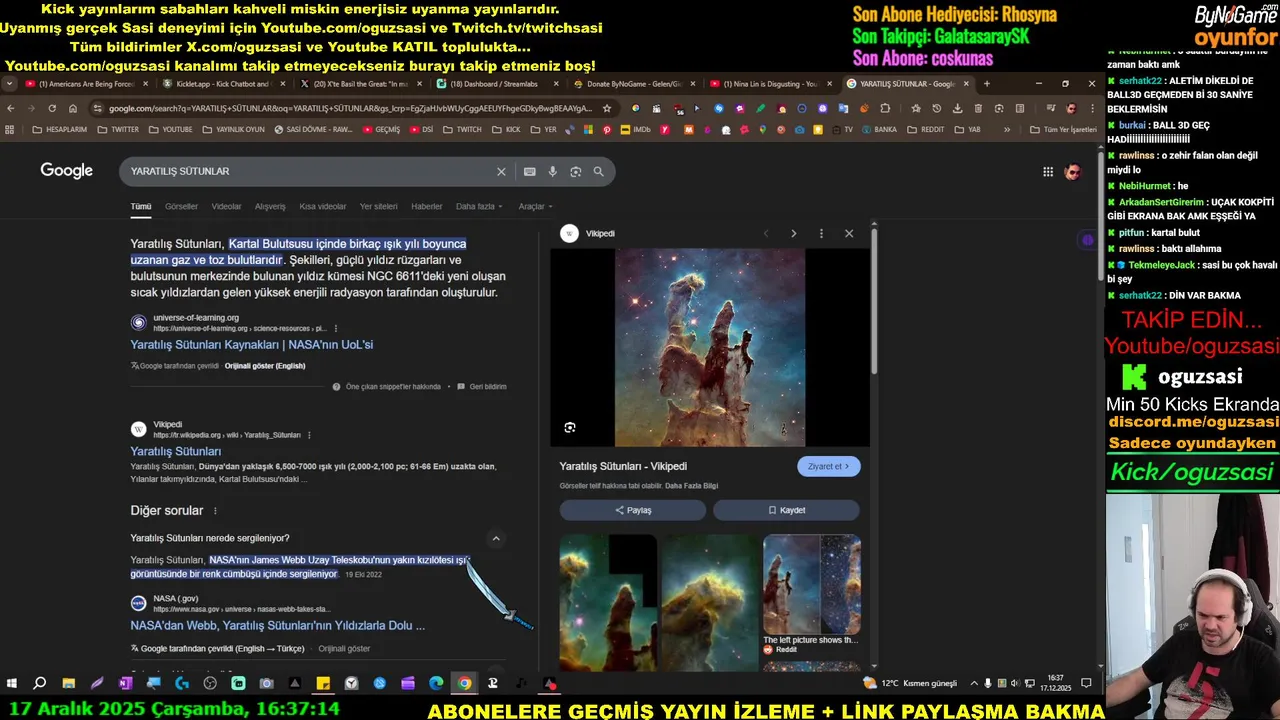The image size is (1280, 720).
Task: Open Chrome apps shortcut in bookmarks bar
Action: point(10,129)
